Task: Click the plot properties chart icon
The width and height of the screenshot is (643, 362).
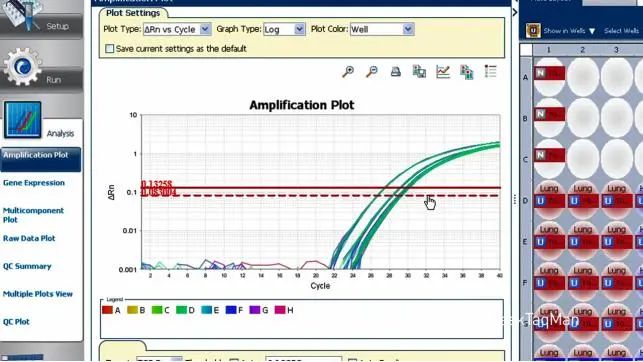Action: [x=443, y=72]
